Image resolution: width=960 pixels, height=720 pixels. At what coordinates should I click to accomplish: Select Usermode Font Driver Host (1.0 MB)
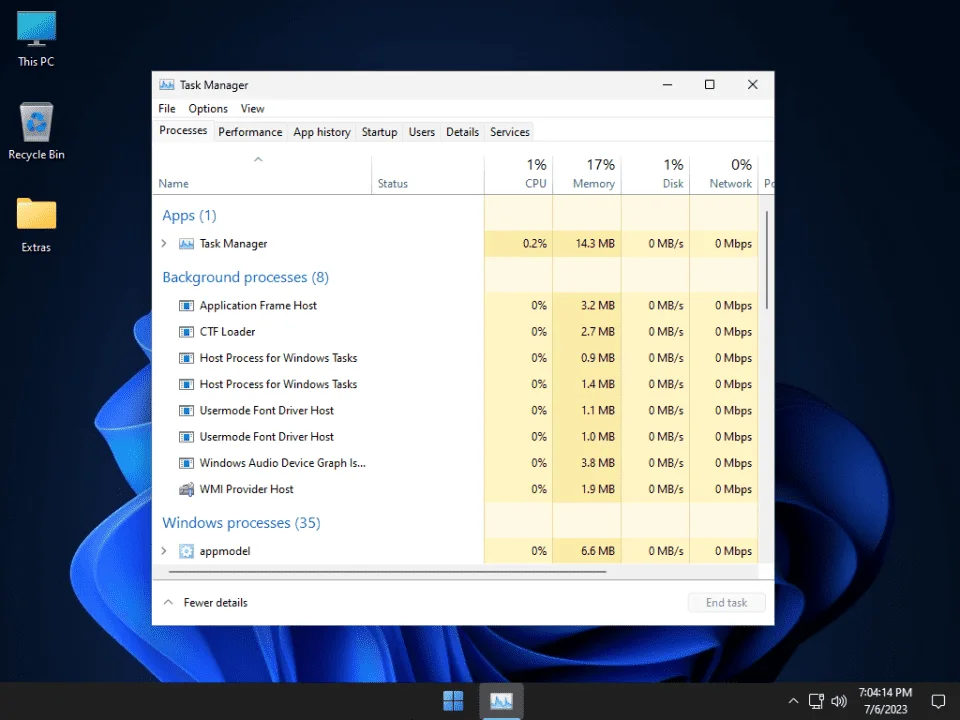(456, 437)
